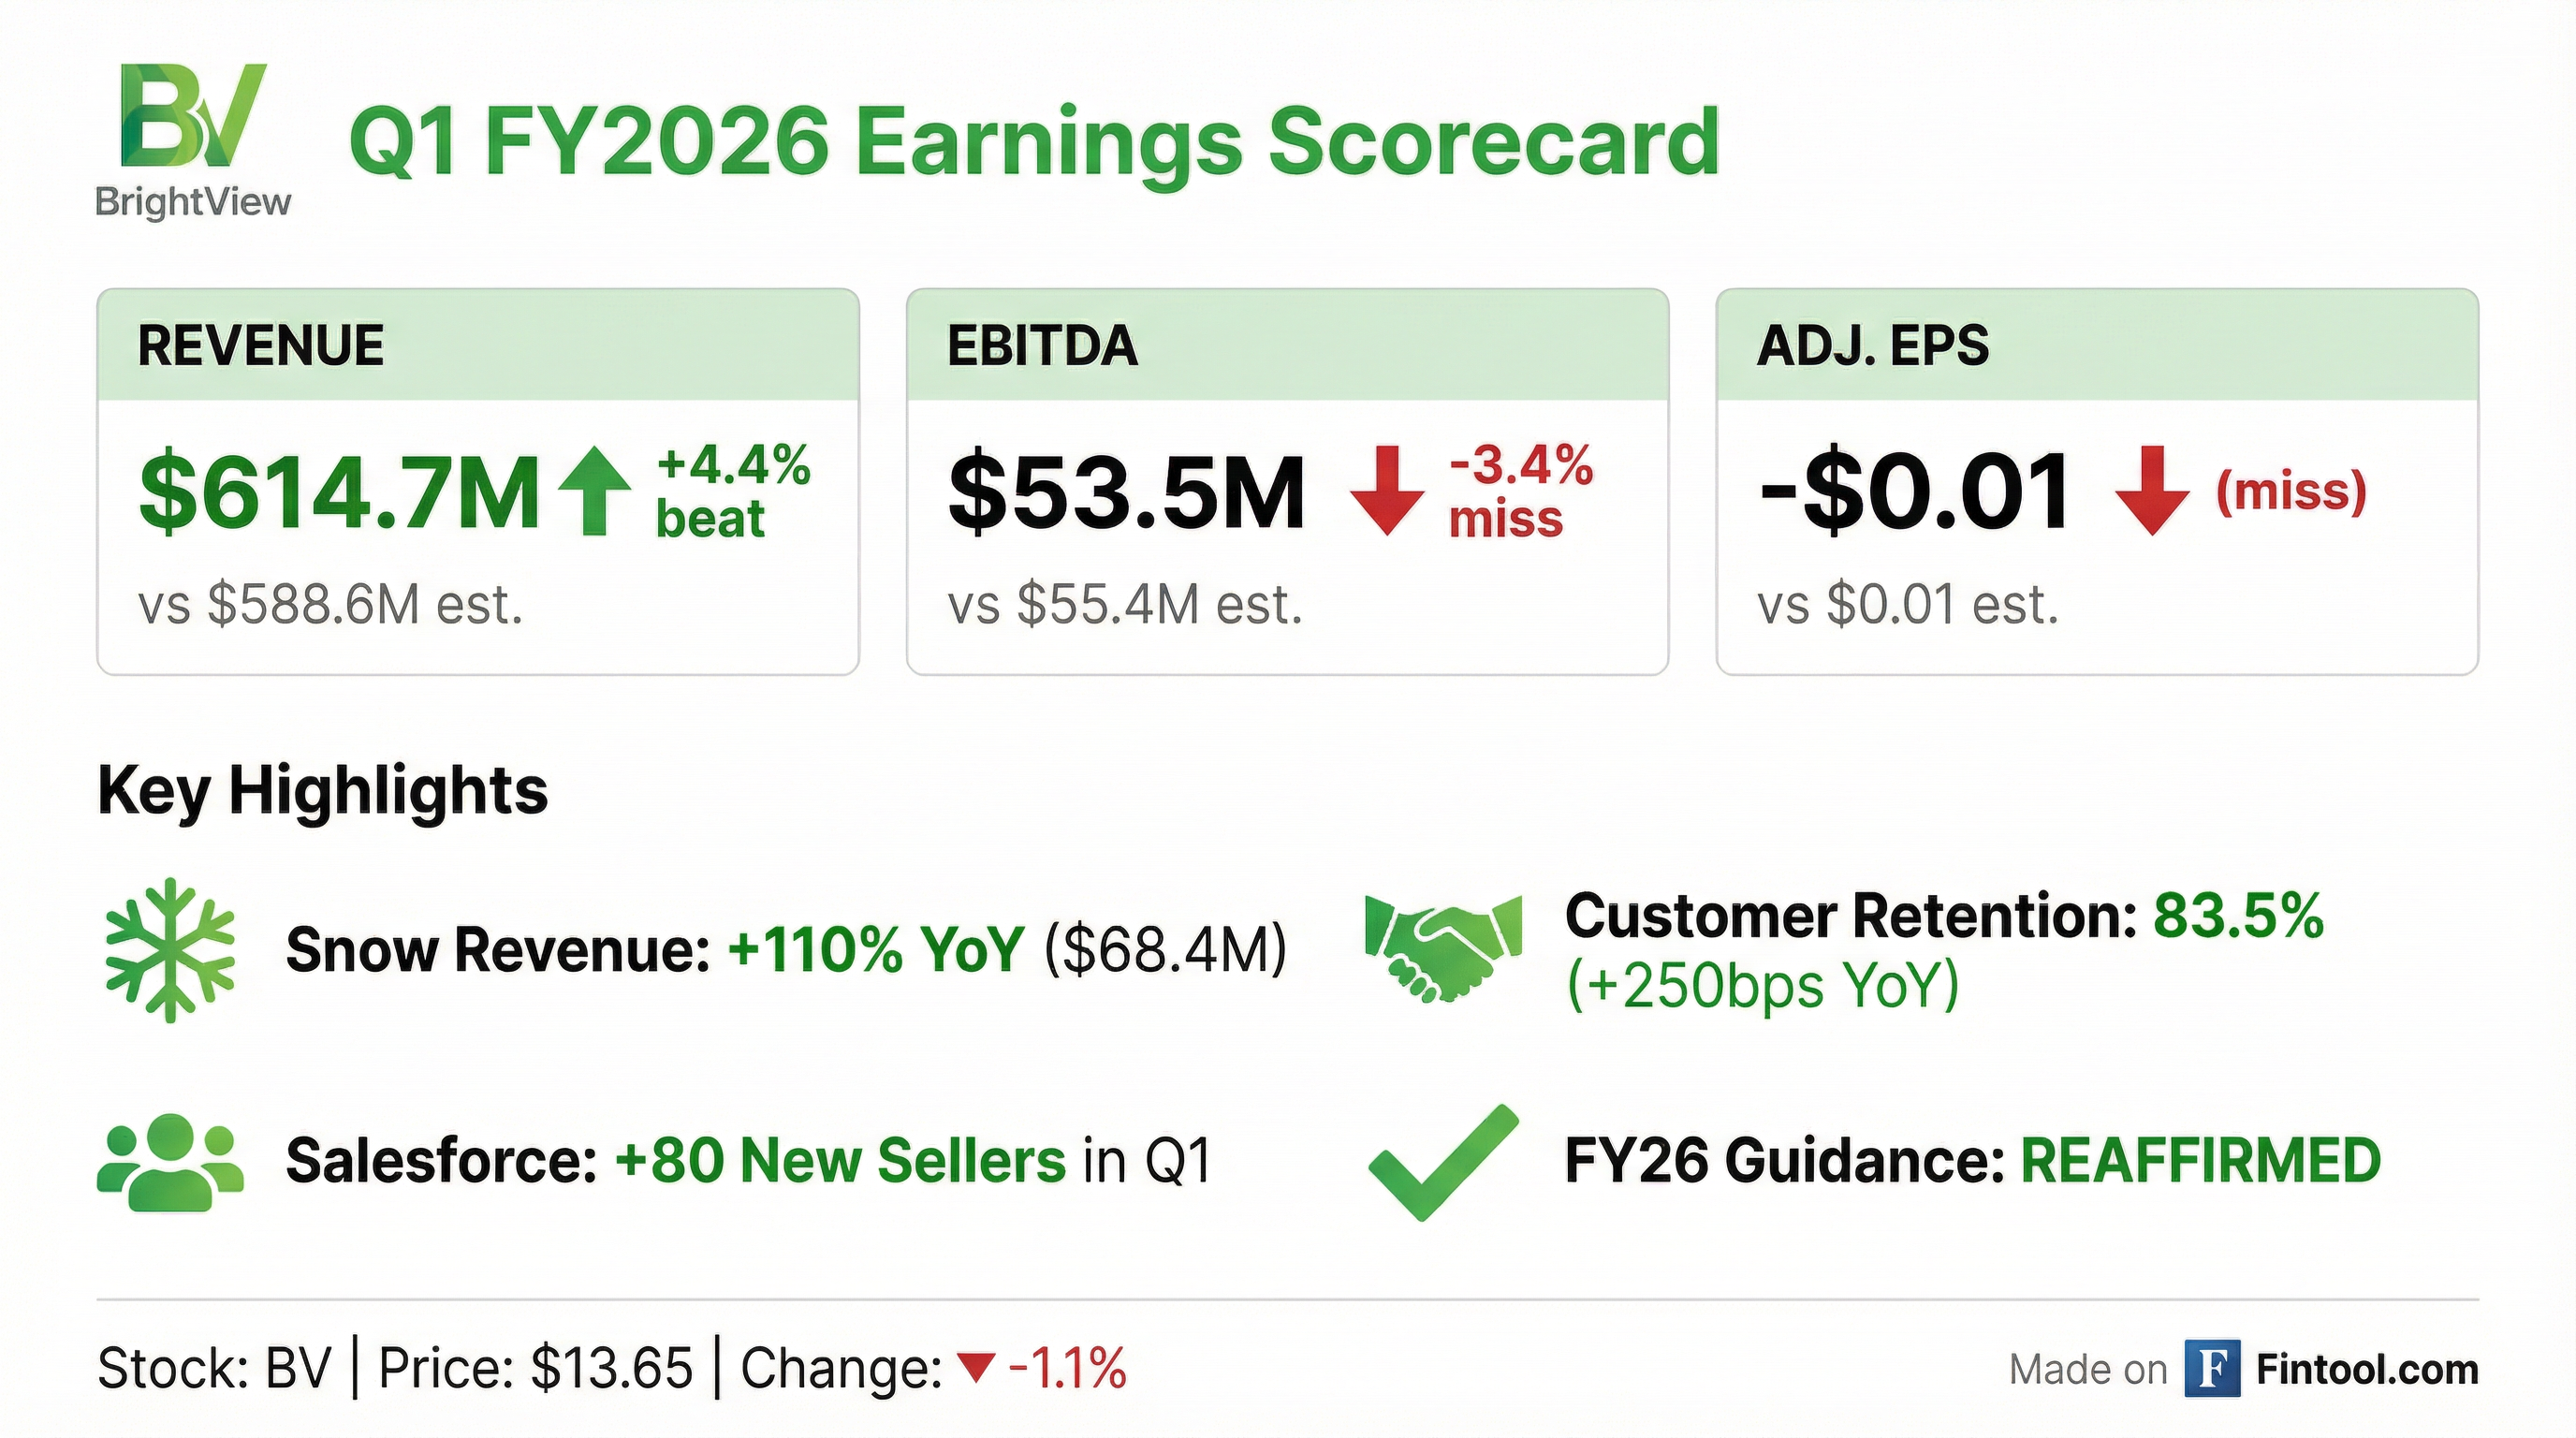Click the green up arrow beside revenue
Image resolution: width=2576 pixels, height=1438 pixels.
[595, 490]
